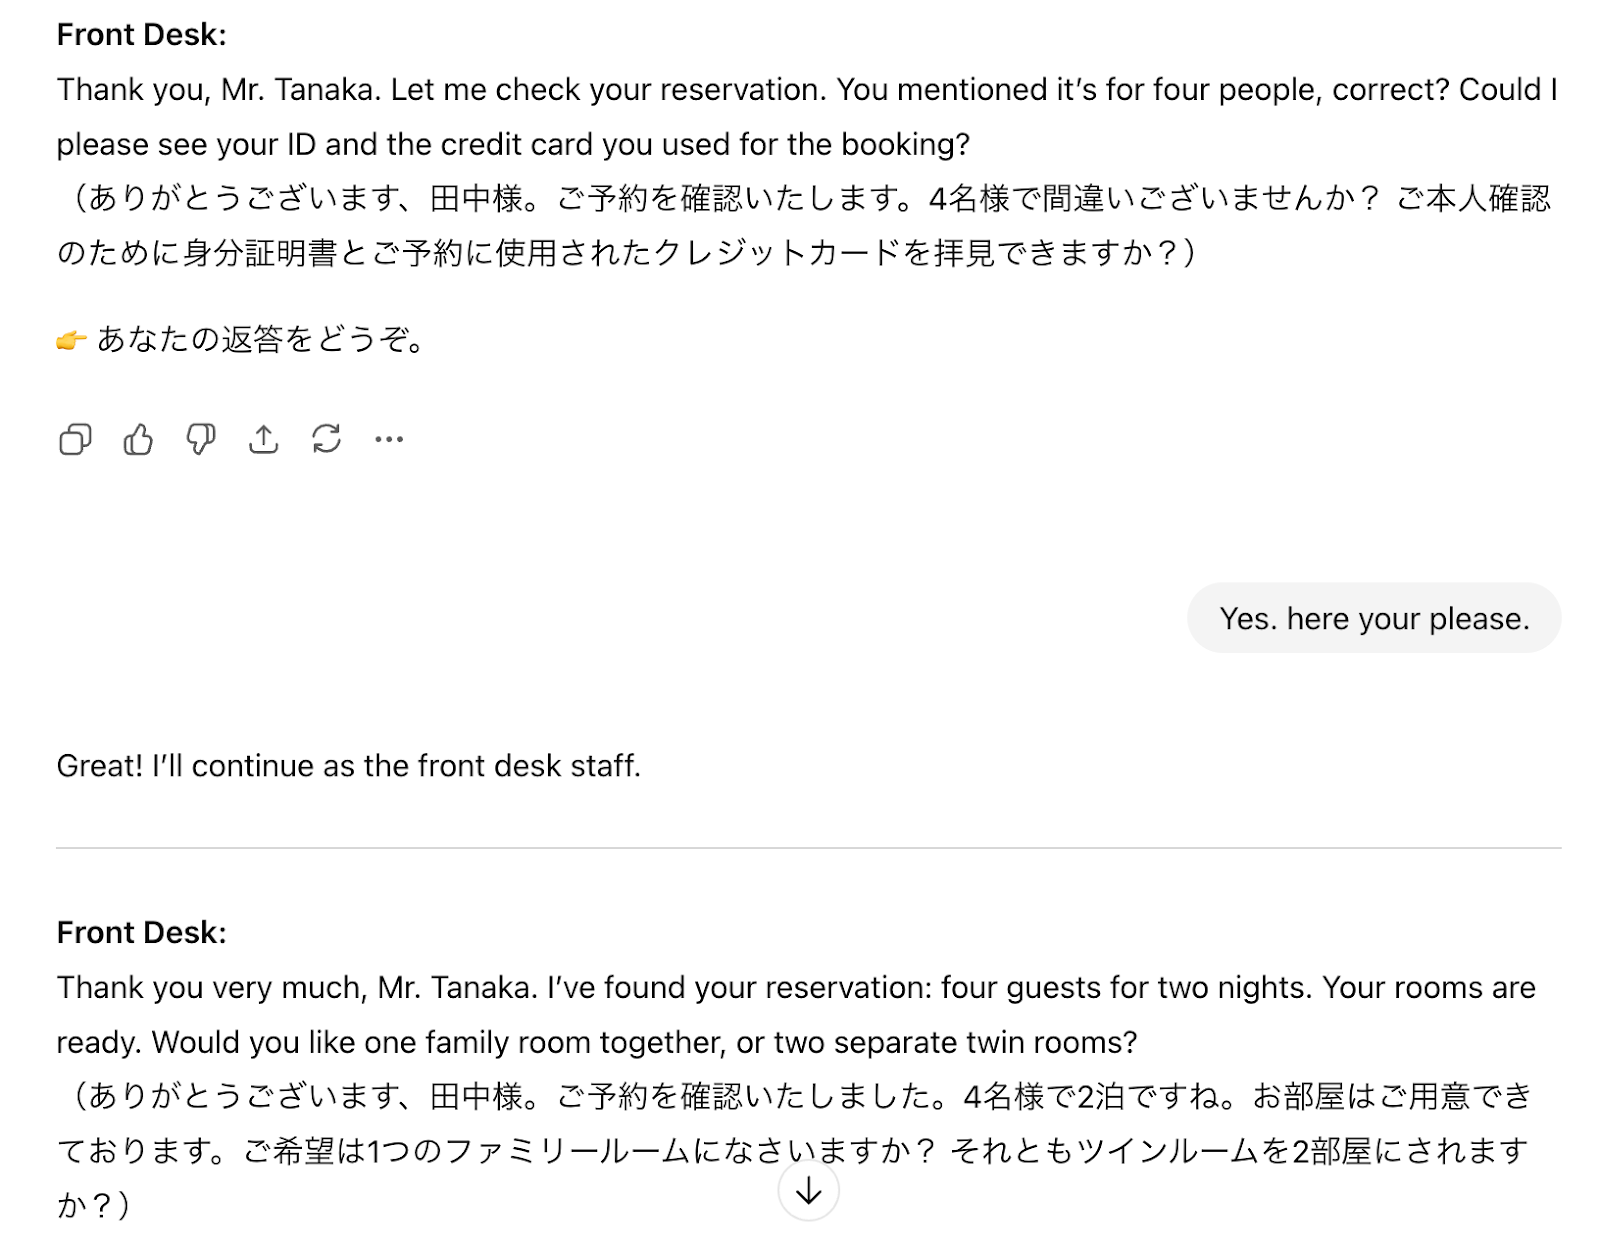Click the horizontal divider line between responses
This screenshot has width=1600, height=1249.
pyautogui.click(x=808, y=848)
